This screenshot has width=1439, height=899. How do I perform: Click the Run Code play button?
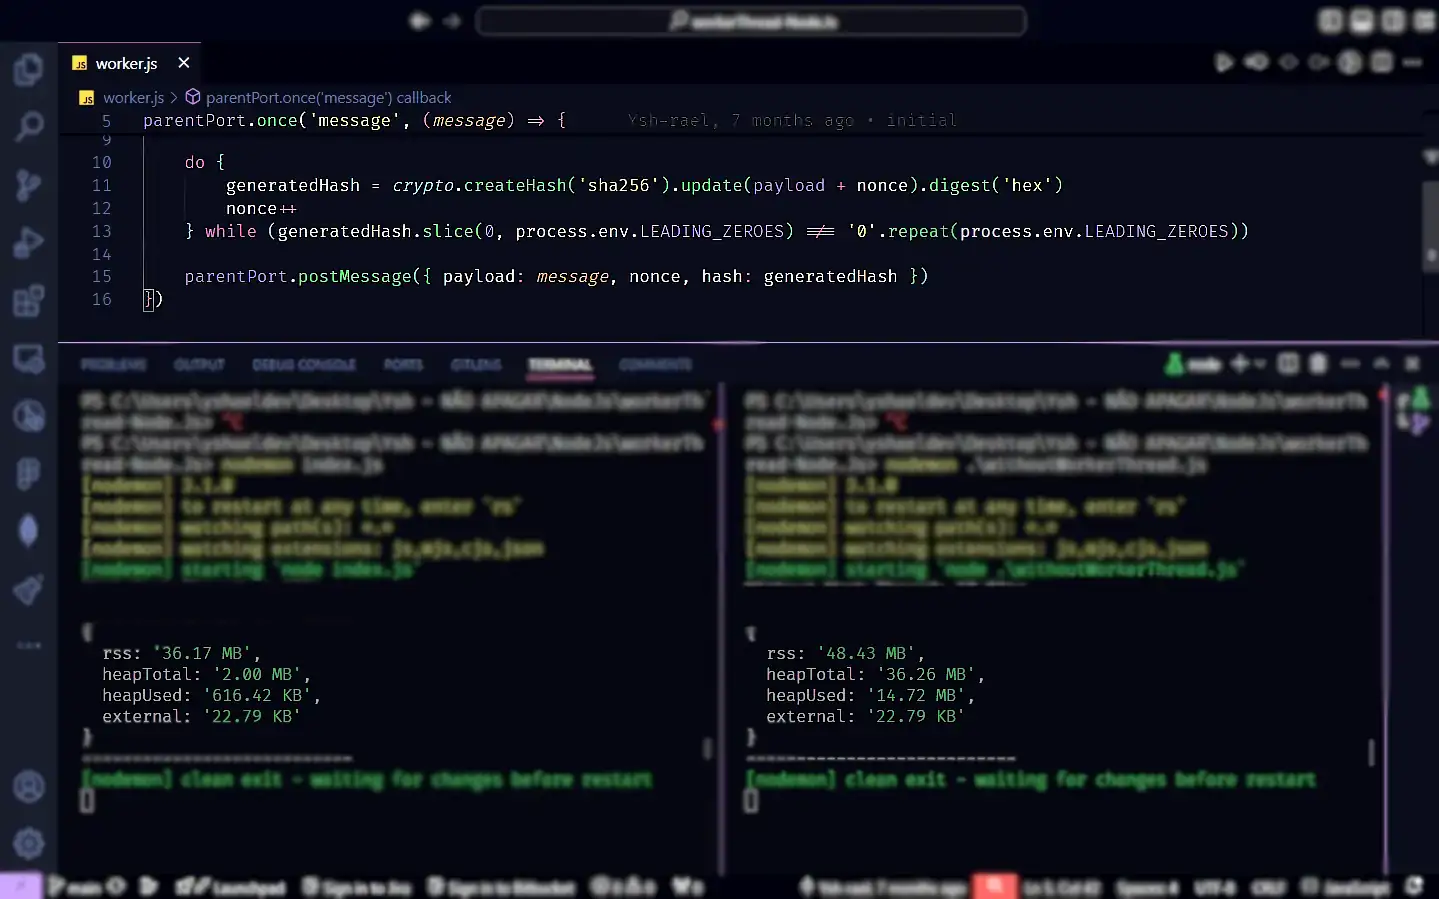coord(1224,63)
